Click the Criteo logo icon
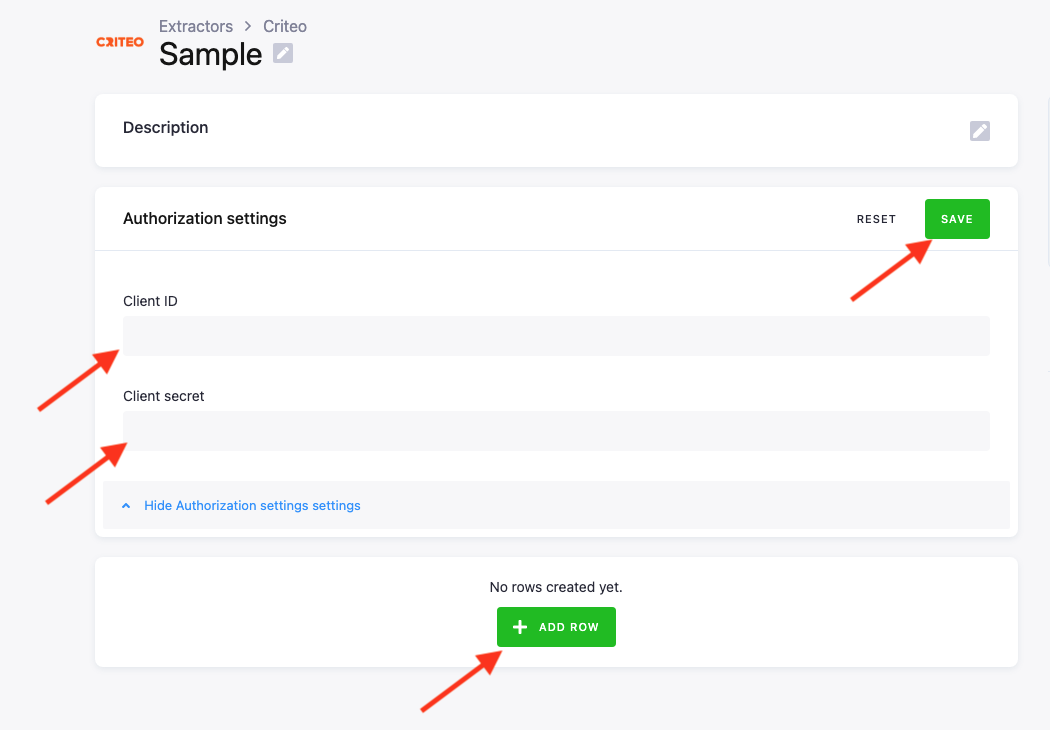The width and height of the screenshot is (1050, 730). coord(120,42)
